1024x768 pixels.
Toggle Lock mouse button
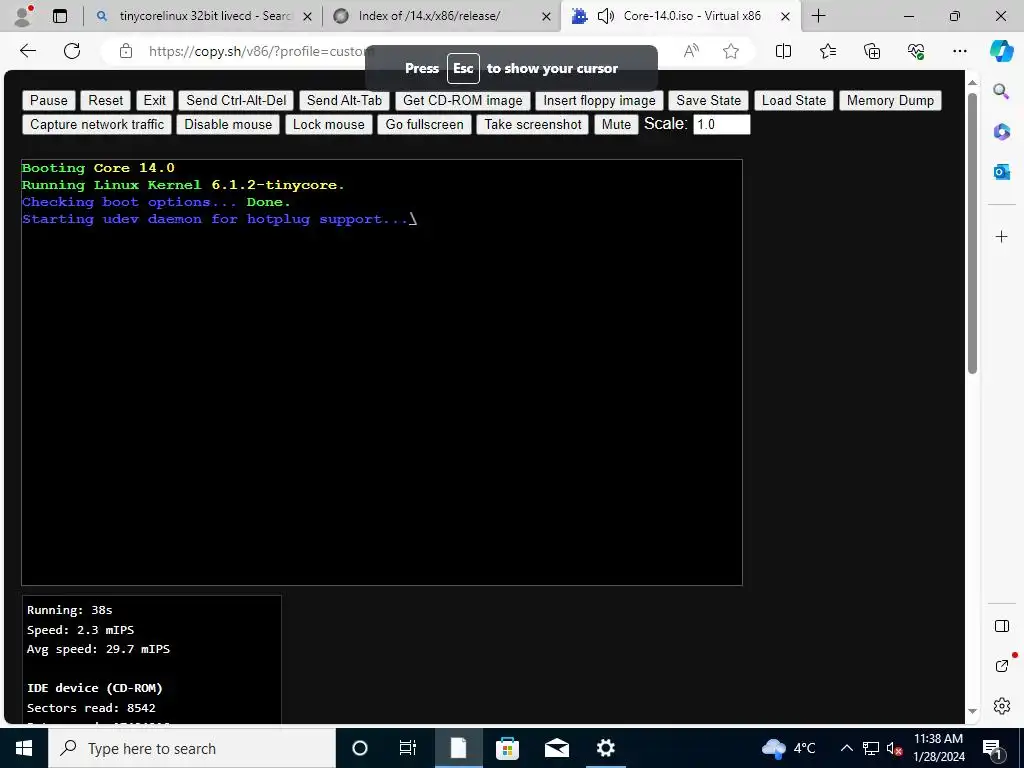point(328,125)
